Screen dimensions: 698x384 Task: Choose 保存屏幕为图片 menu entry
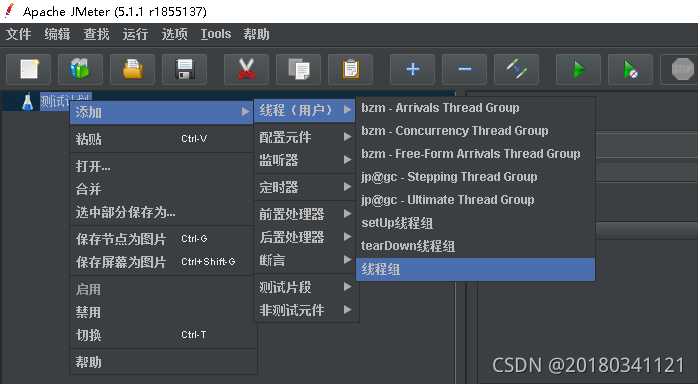pos(162,262)
